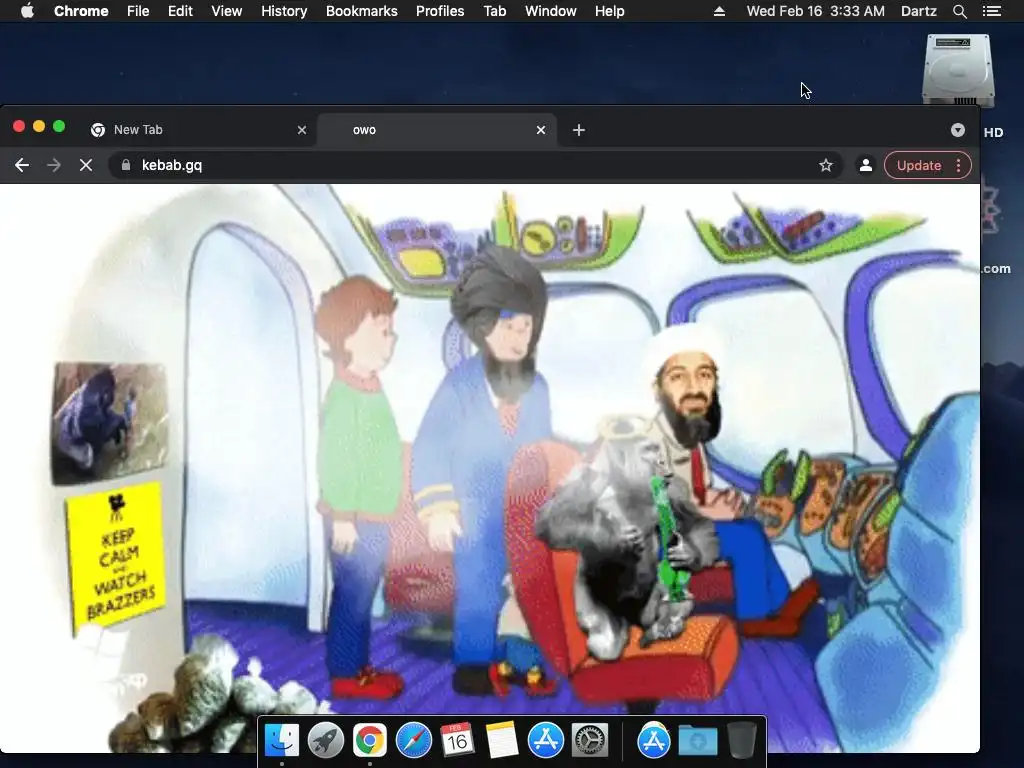Image resolution: width=1024 pixels, height=768 pixels.
Task: Open the Tab menu
Action: 495,11
